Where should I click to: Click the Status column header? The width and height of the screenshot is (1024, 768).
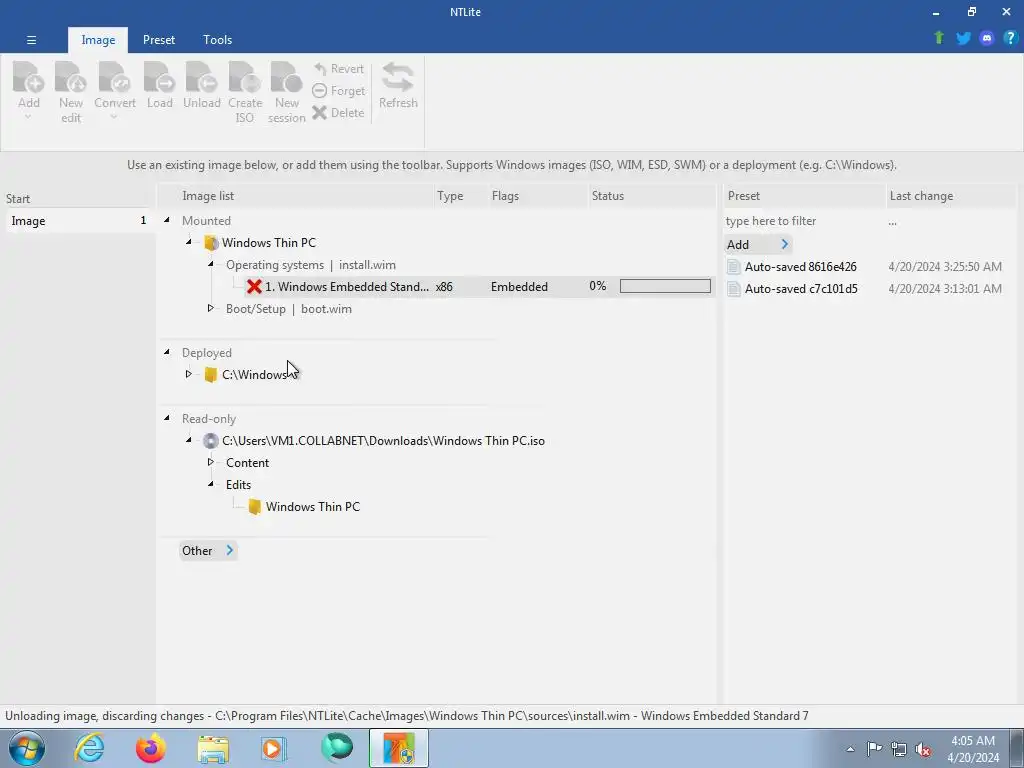click(x=652, y=196)
